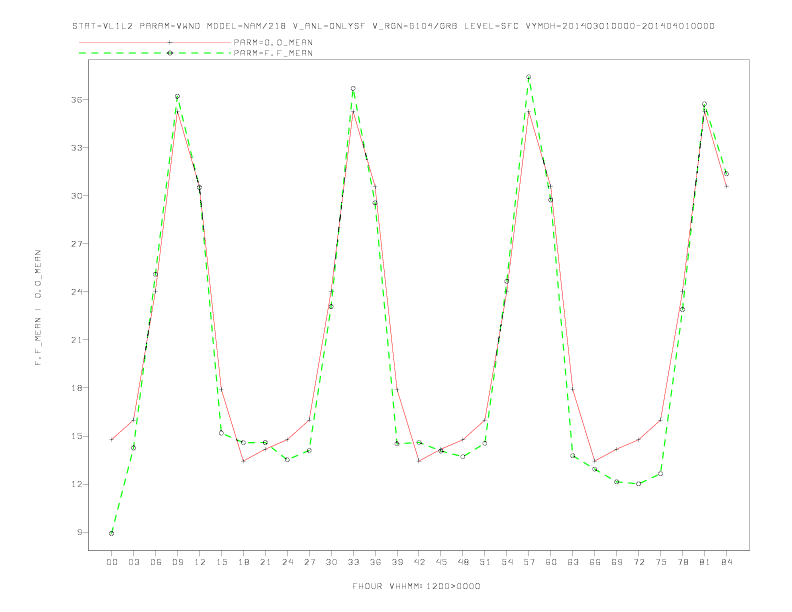
Task: Click x-axis tick label 00
Action: click(112, 562)
